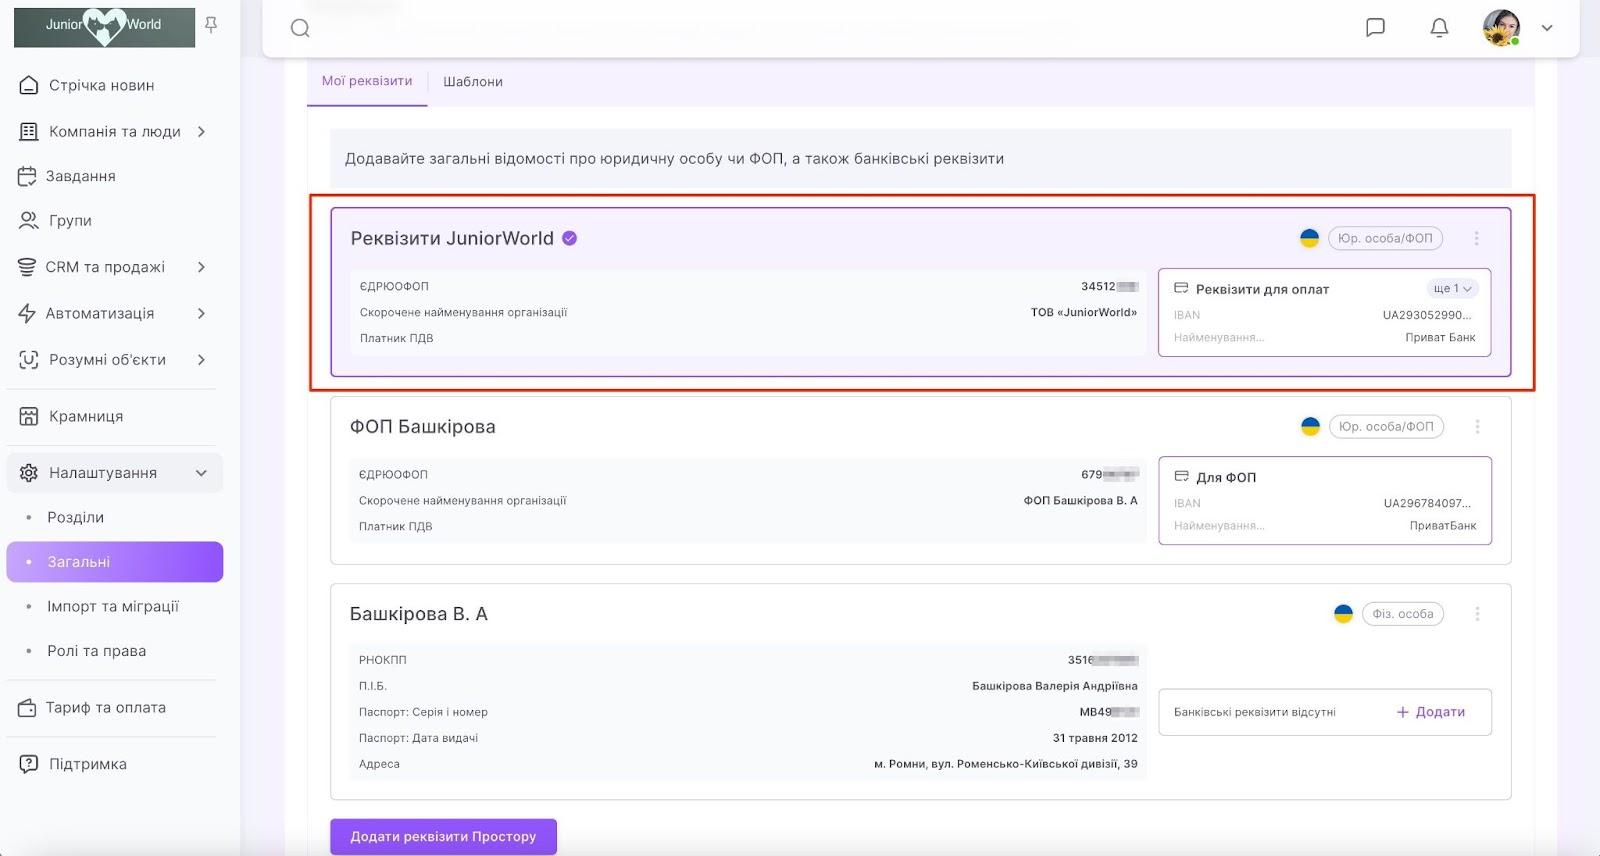Open the user profile dropdown arrow

coord(1547,28)
